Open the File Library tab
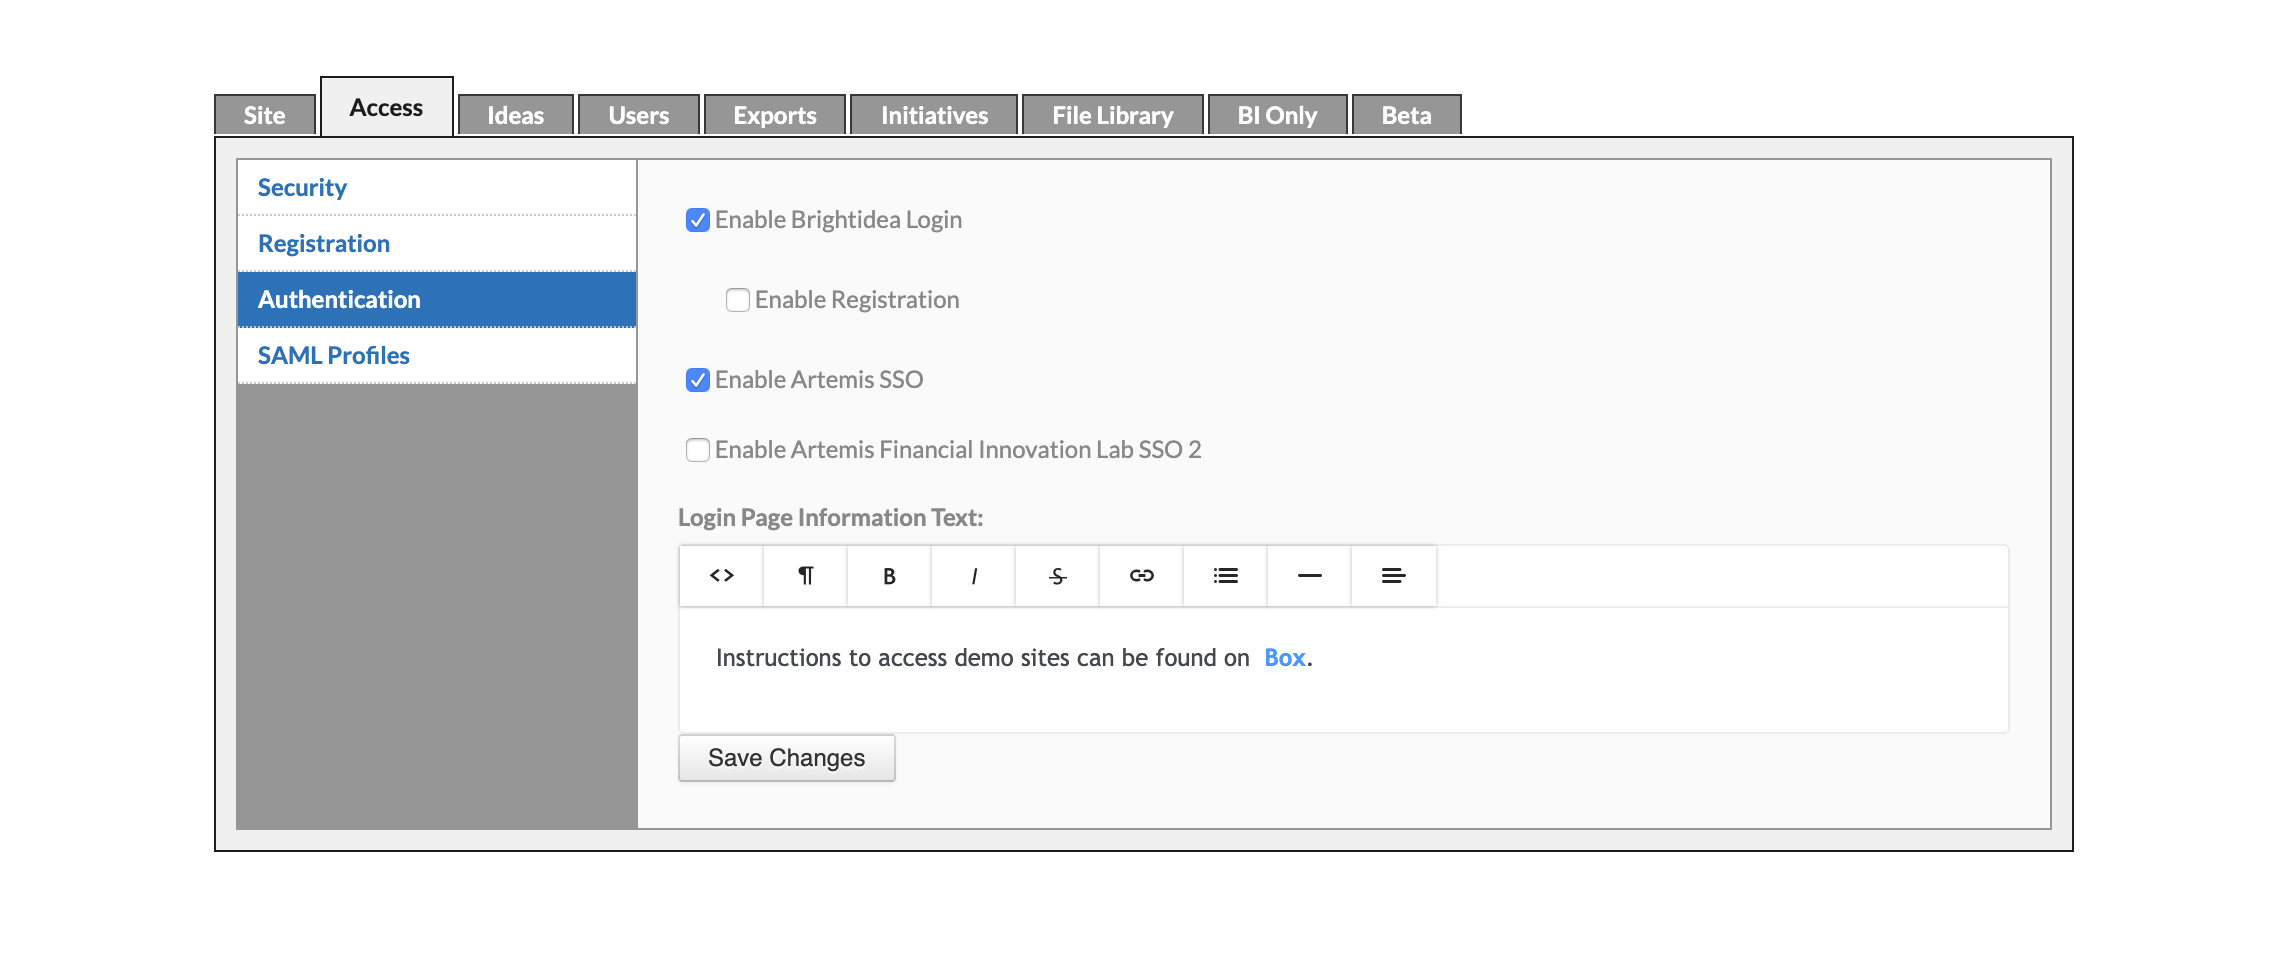Screen dimensions: 2272x978 click(1113, 115)
